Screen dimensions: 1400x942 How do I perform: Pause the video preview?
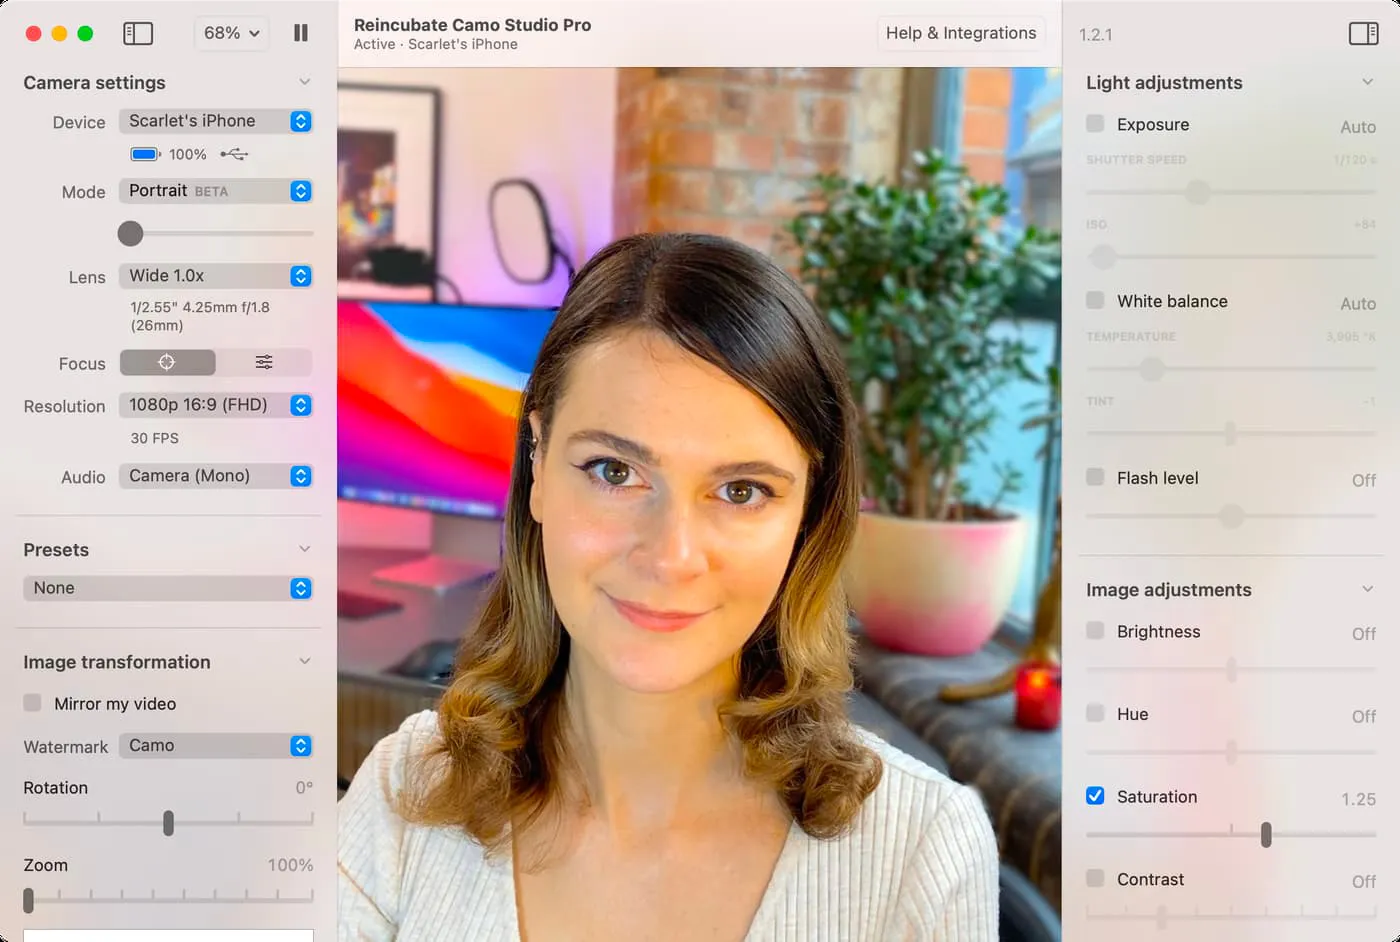click(300, 33)
